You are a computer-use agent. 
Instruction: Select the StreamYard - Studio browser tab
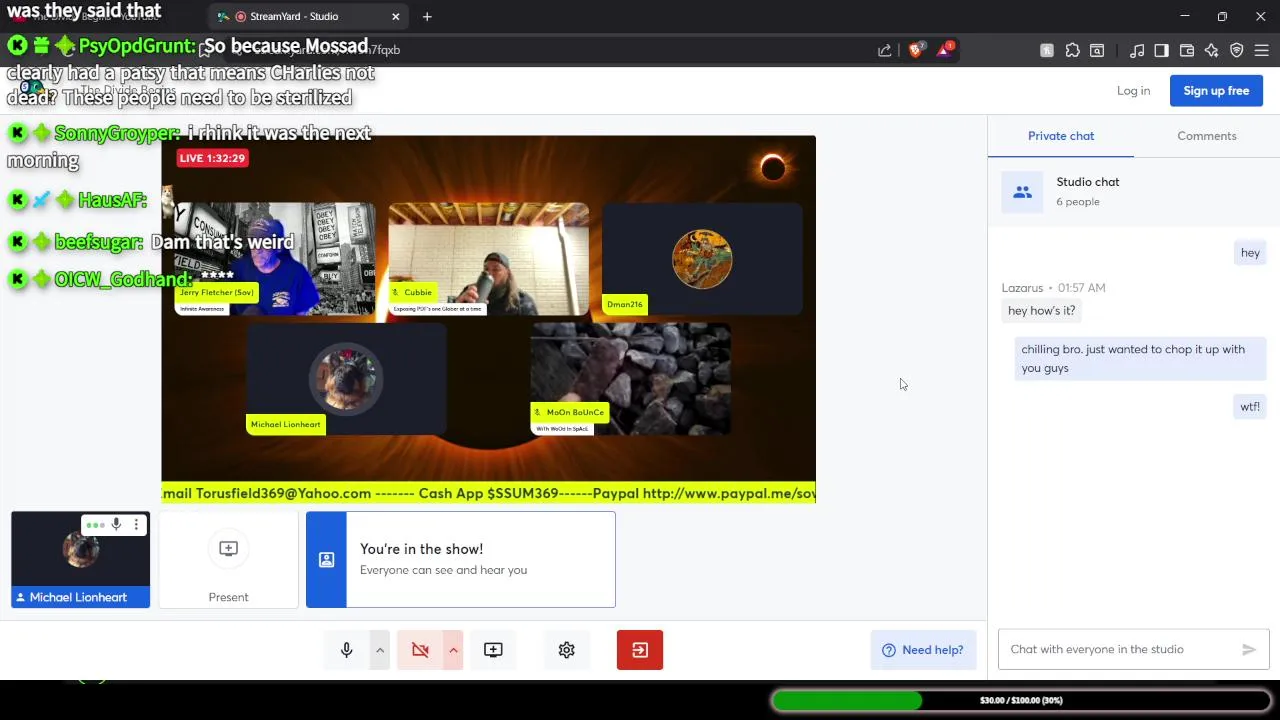coord(307,16)
